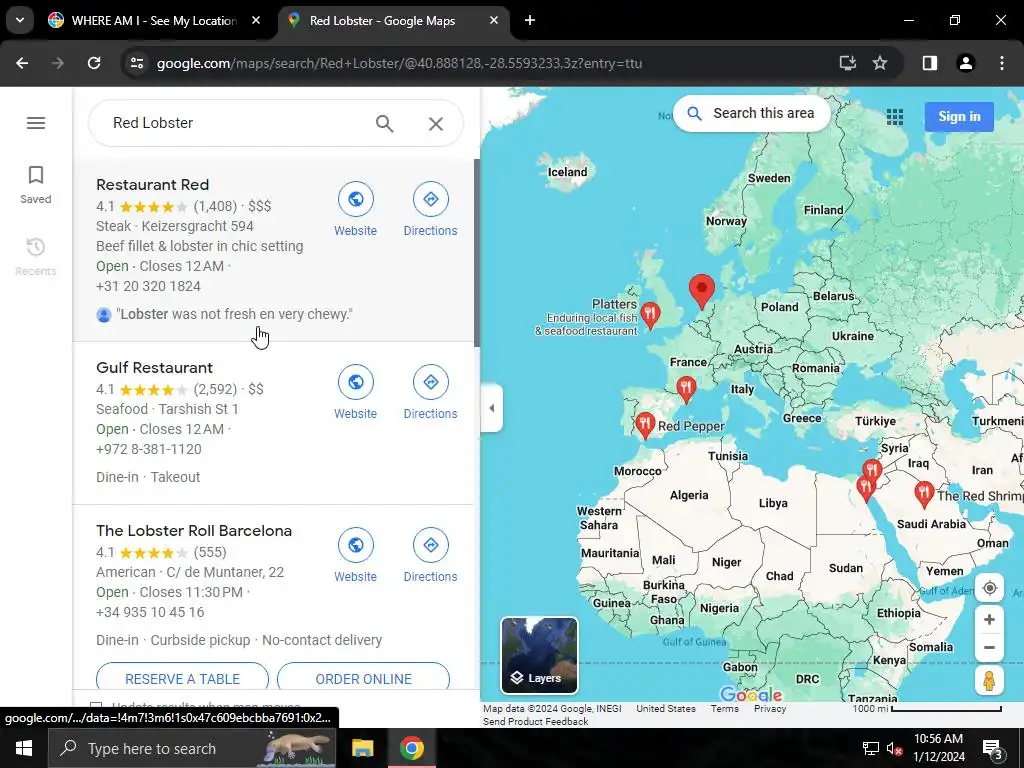Click the Sign in button
The width and height of the screenshot is (1024, 768).
pyautogui.click(x=959, y=117)
